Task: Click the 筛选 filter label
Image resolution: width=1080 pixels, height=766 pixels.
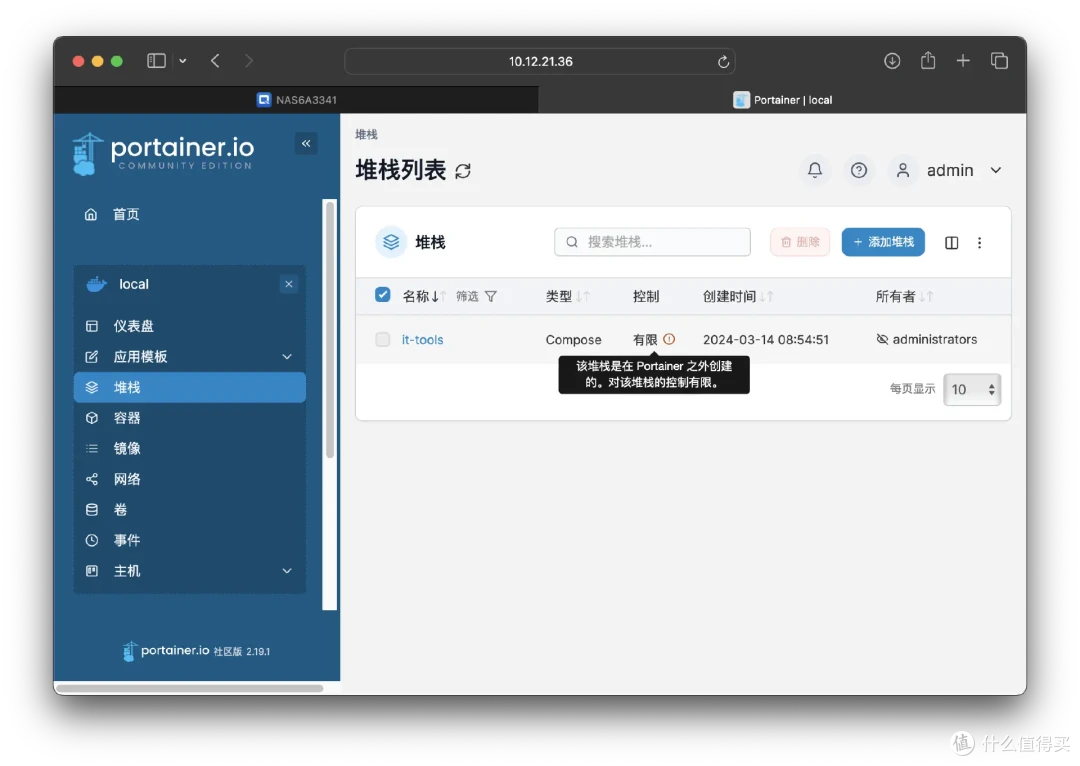Action: coord(467,296)
